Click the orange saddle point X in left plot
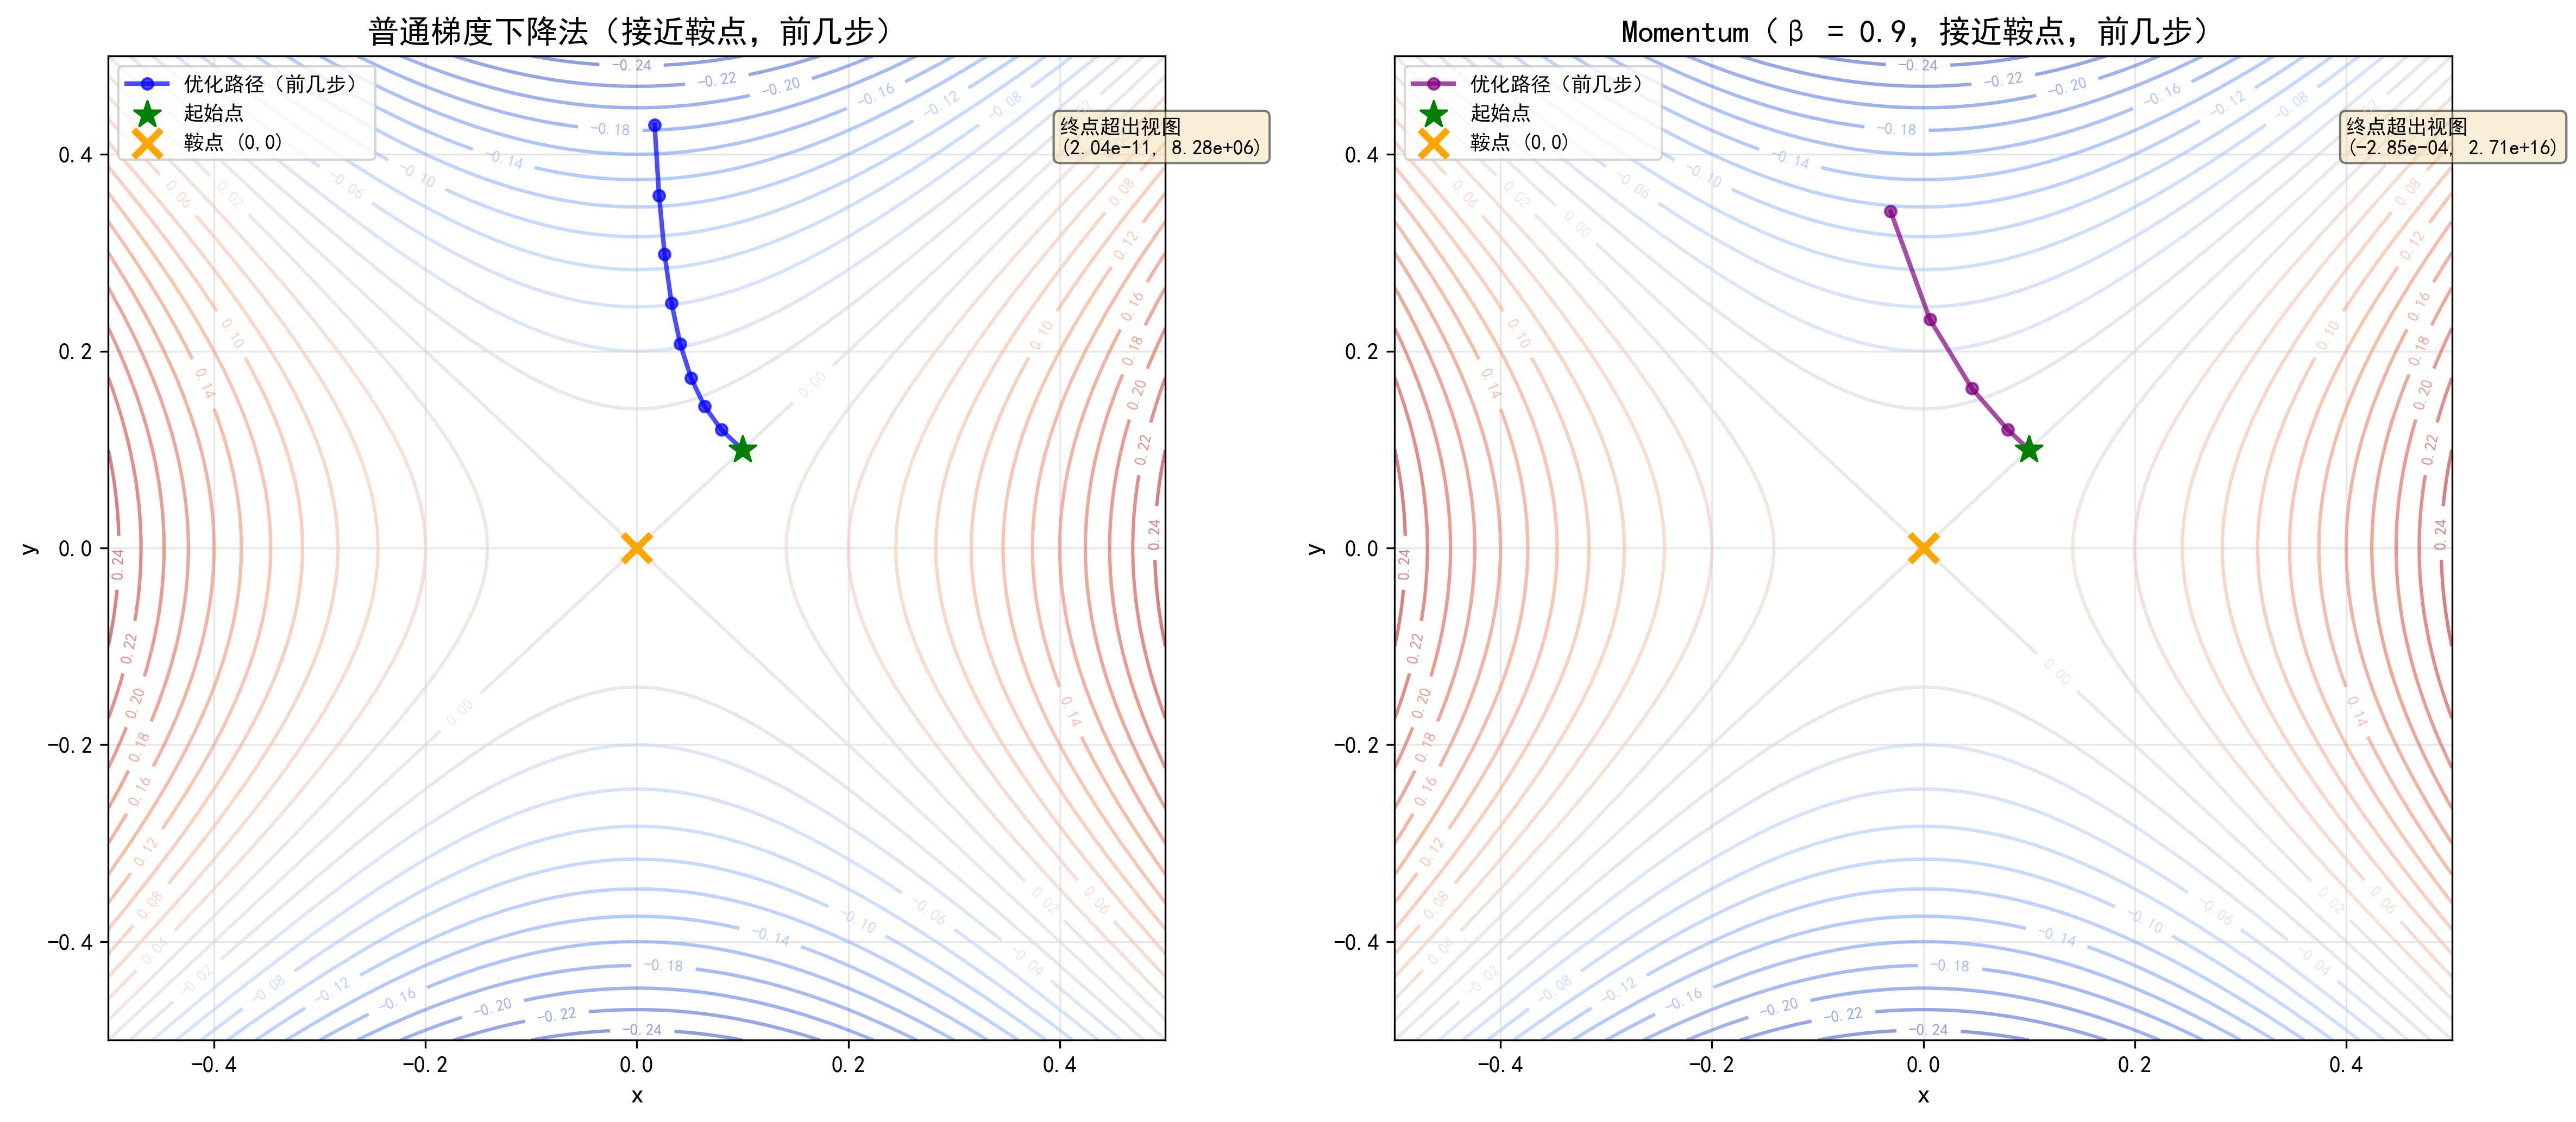Screen dimensions: 2576x1122 [x=637, y=548]
